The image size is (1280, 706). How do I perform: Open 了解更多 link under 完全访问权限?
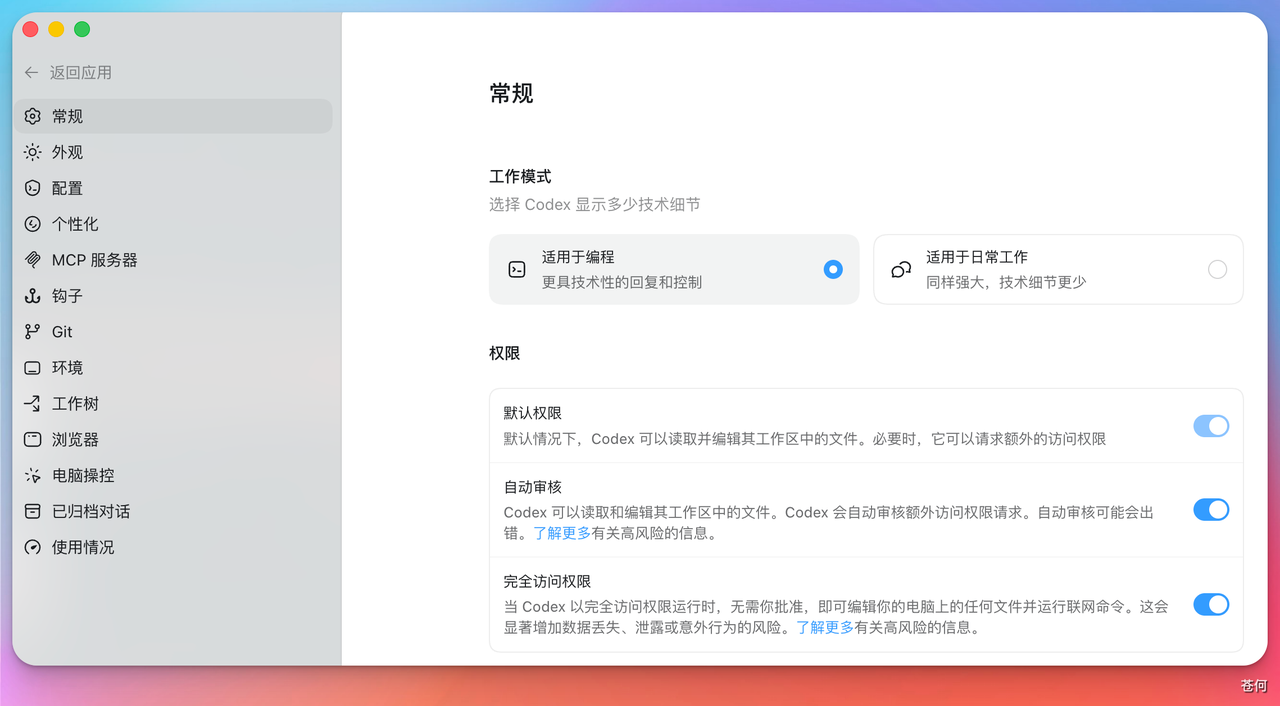[x=825, y=629]
